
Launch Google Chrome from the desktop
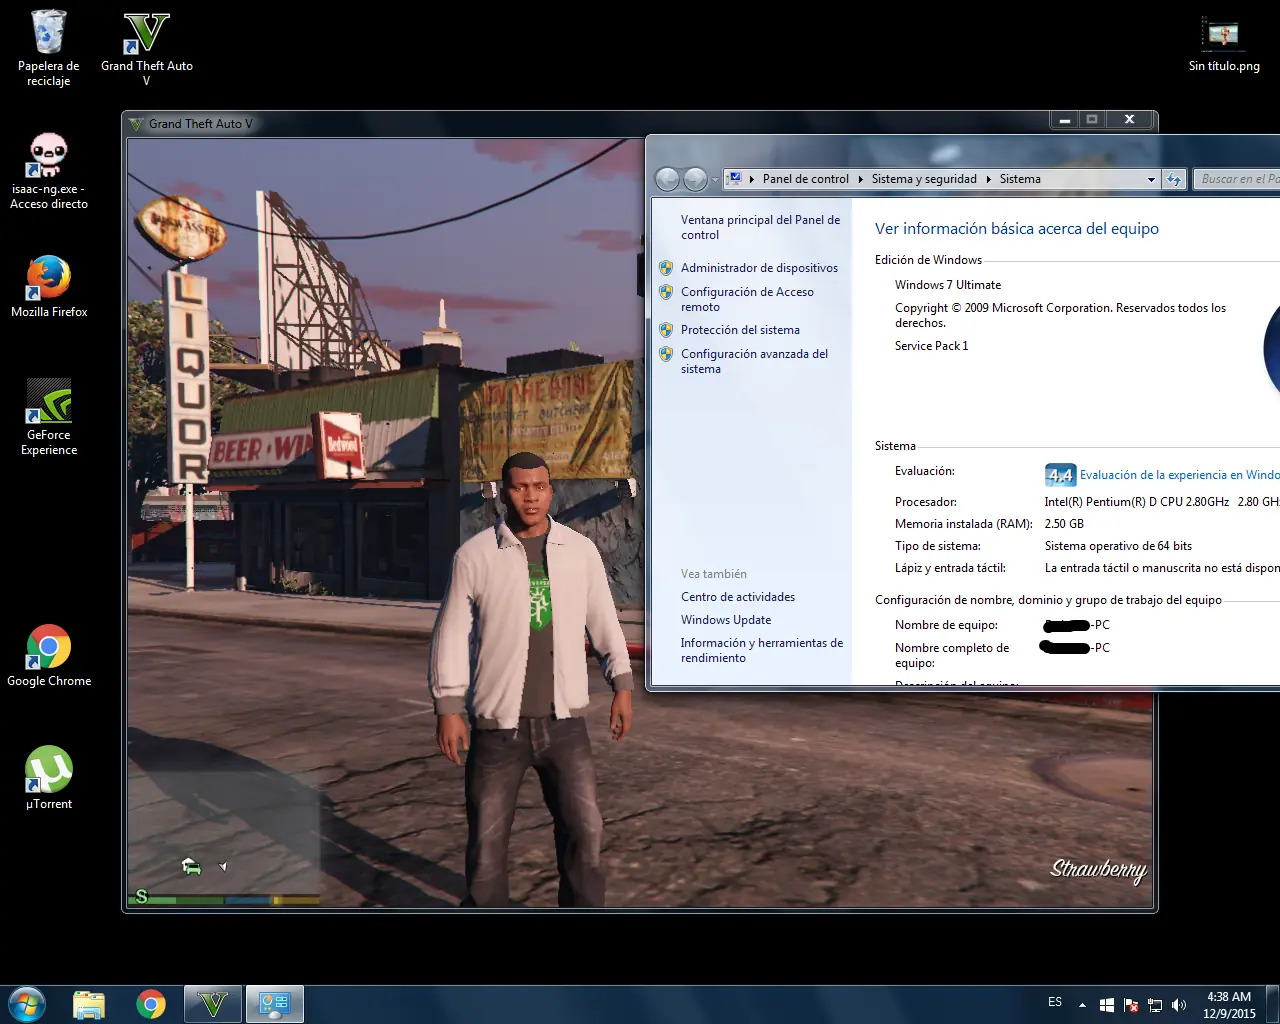tap(48, 656)
